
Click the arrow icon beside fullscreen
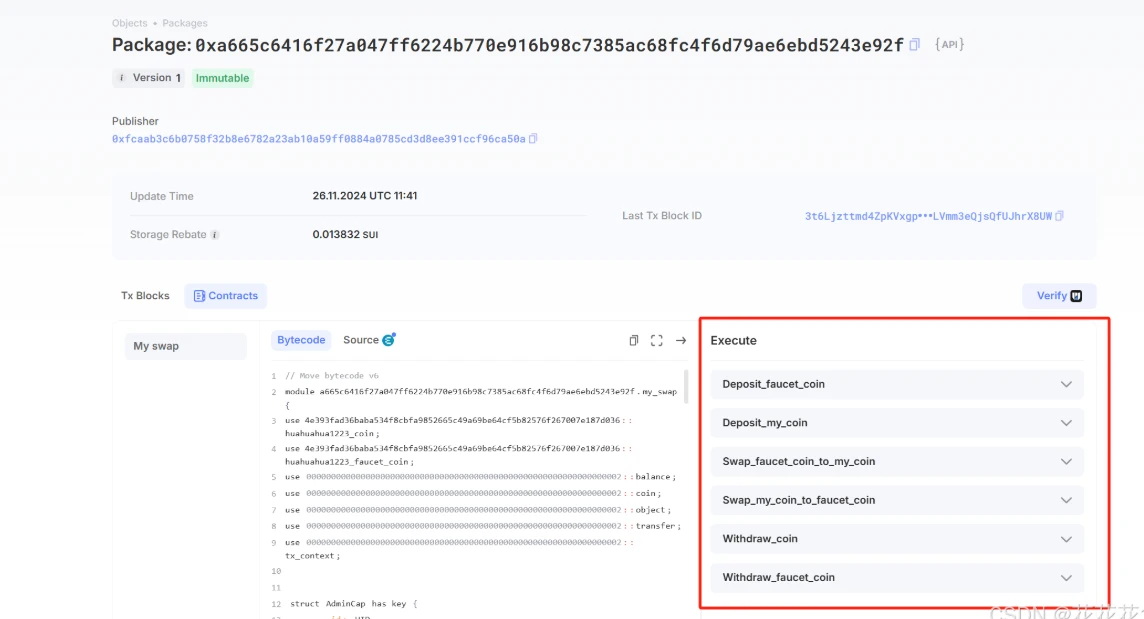click(681, 341)
